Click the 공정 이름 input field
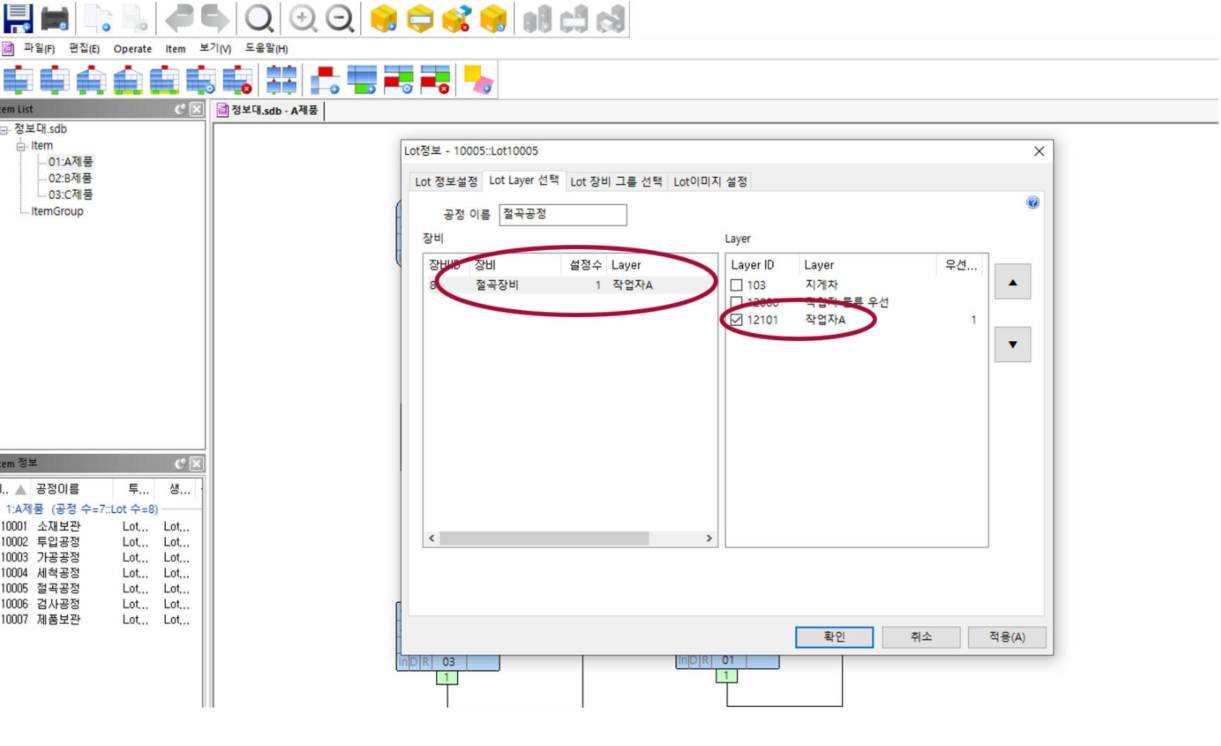This screenshot has height=746, width=1221. (562, 214)
